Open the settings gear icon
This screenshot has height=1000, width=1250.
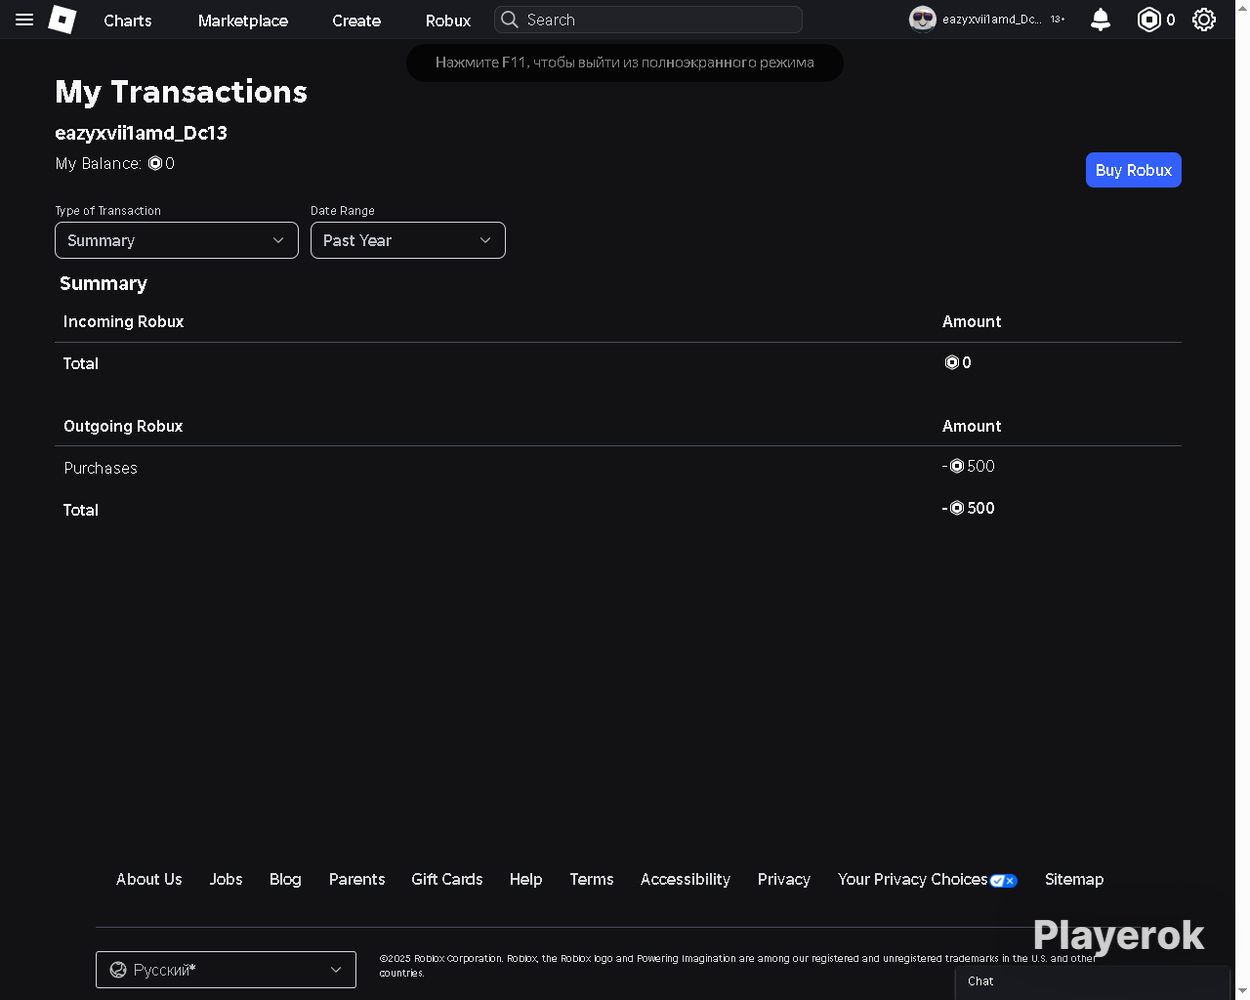click(x=1204, y=20)
